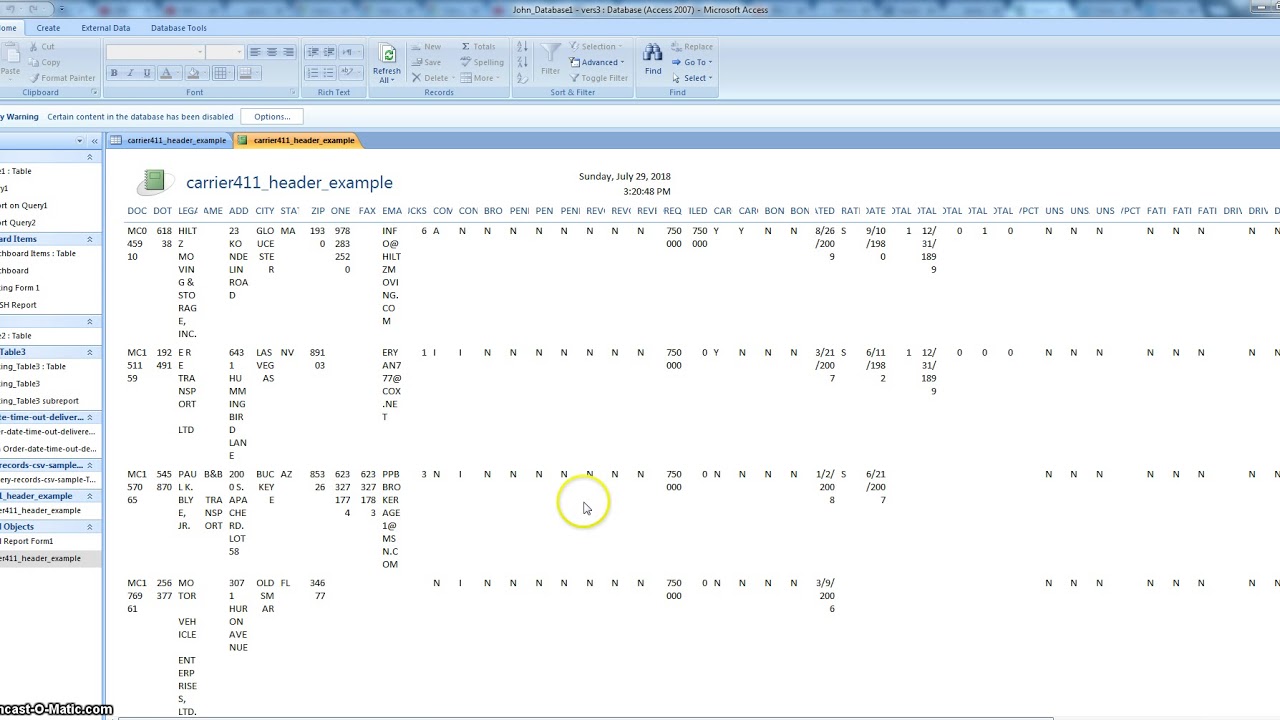
Task: Click the report logo notebook icon
Action: 153,180
